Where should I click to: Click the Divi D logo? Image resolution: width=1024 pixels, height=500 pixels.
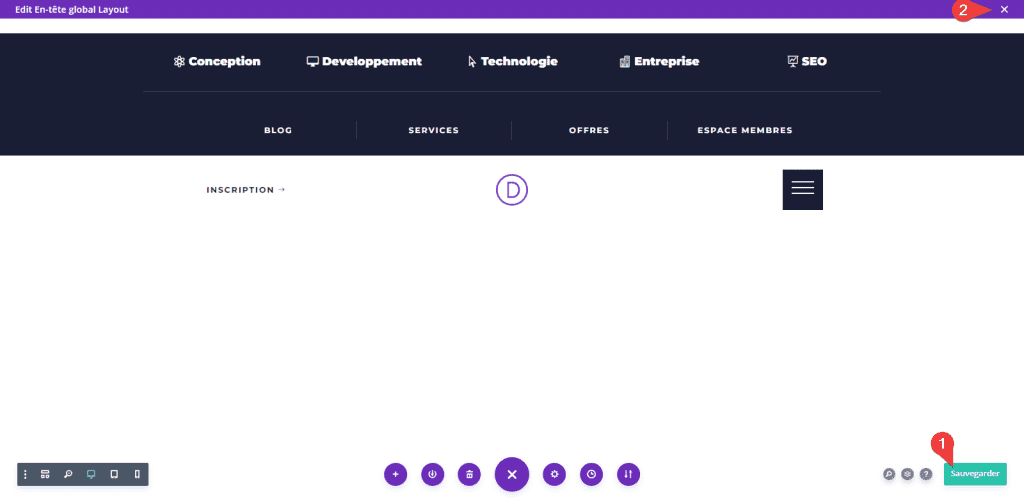(512, 190)
